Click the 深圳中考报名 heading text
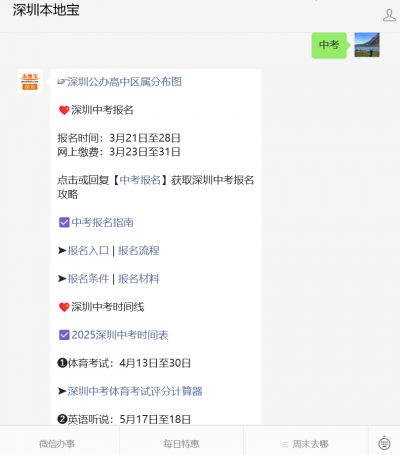 click(x=102, y=110)
